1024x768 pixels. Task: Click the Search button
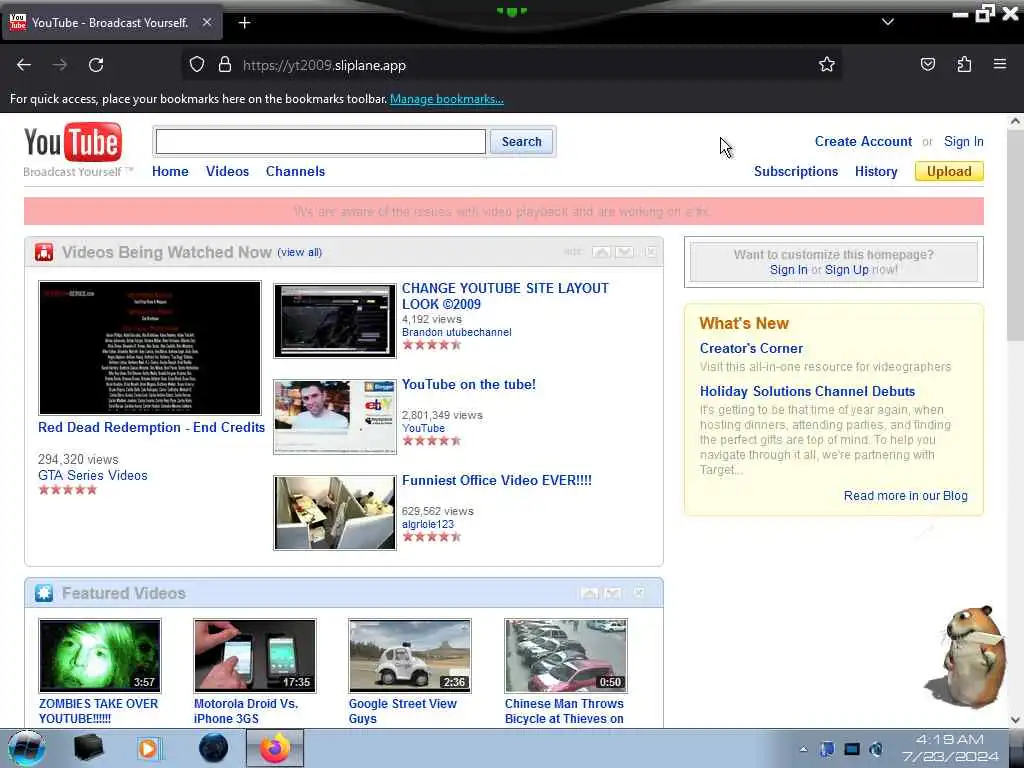[521, 142]
